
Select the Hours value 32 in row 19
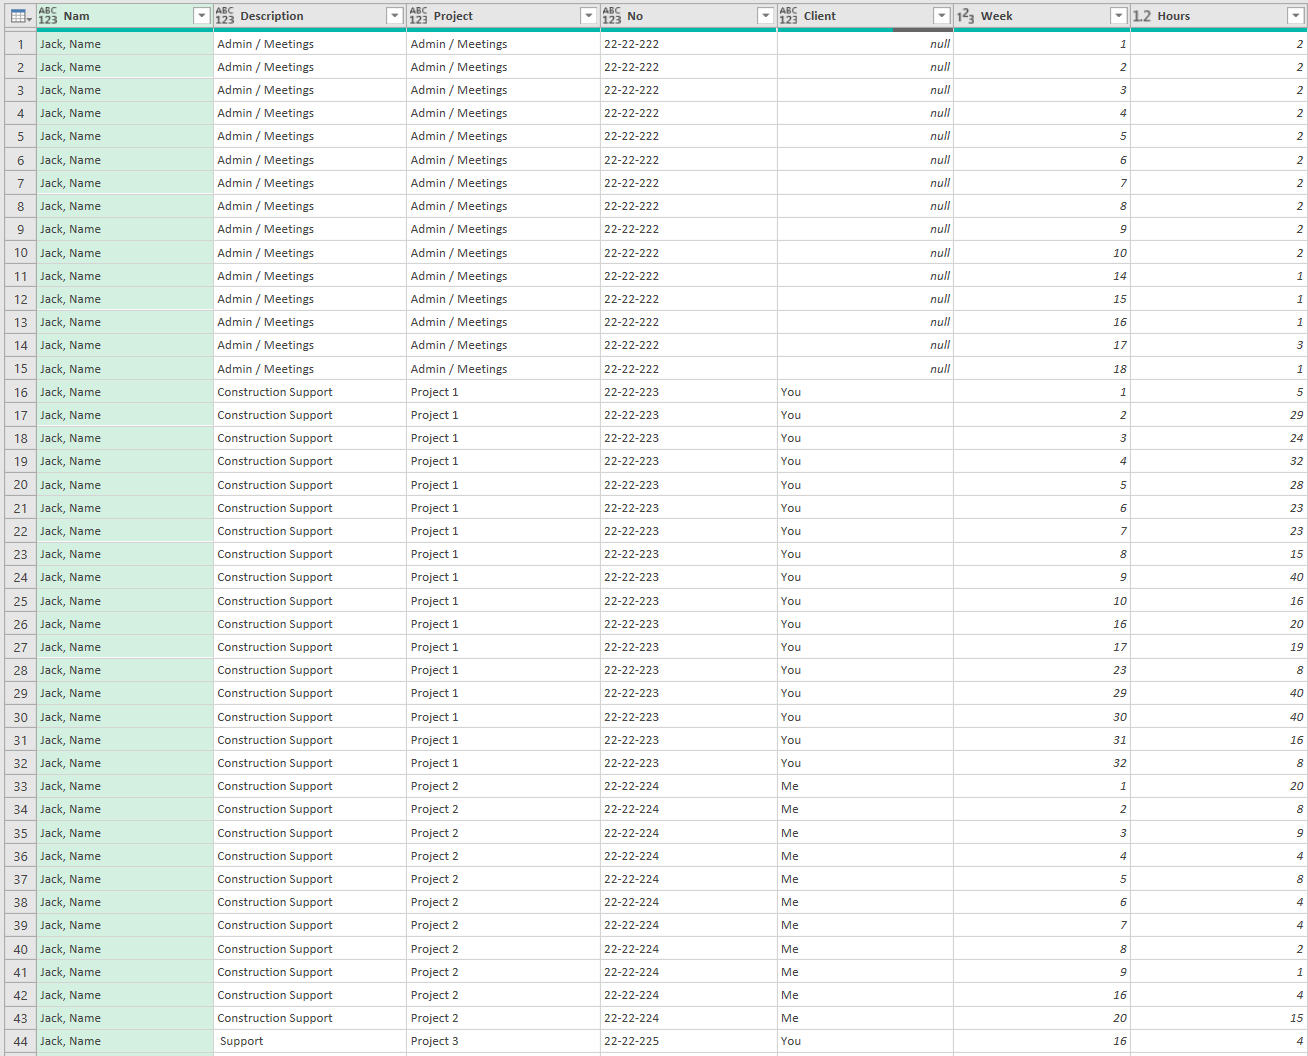[1219, 461]
